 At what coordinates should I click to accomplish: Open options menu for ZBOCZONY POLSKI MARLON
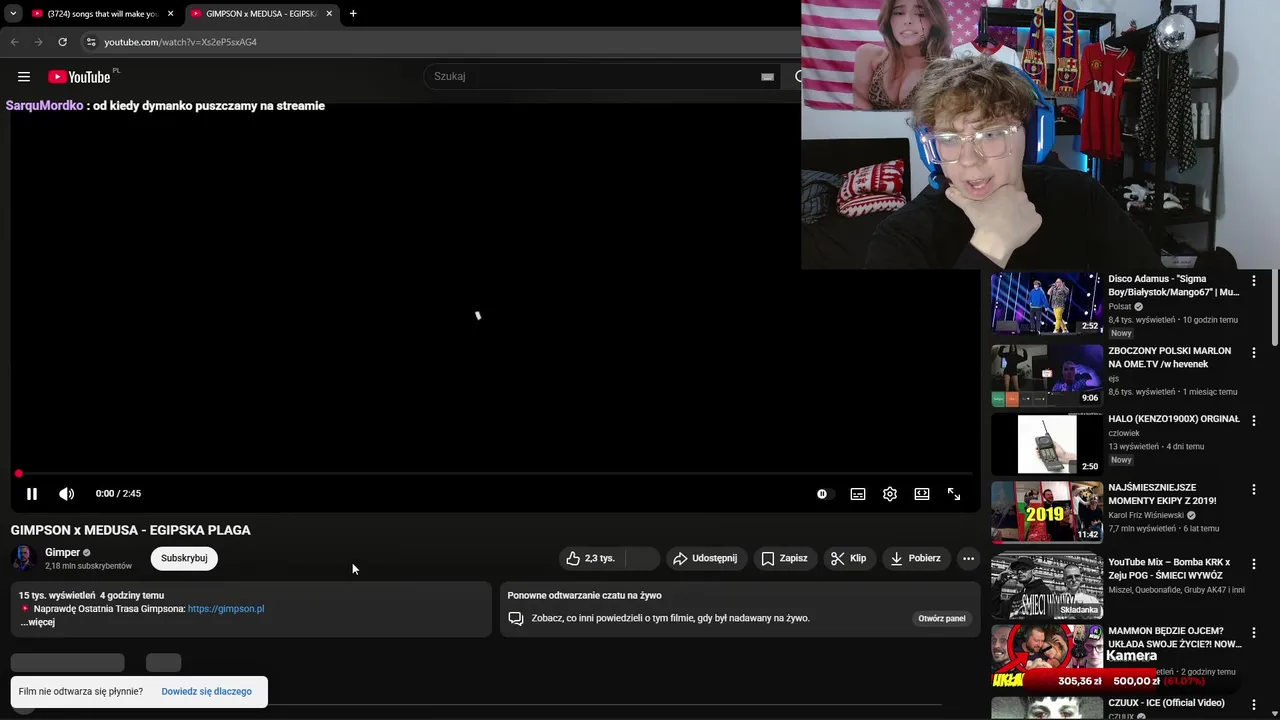tap(1254, 353)
